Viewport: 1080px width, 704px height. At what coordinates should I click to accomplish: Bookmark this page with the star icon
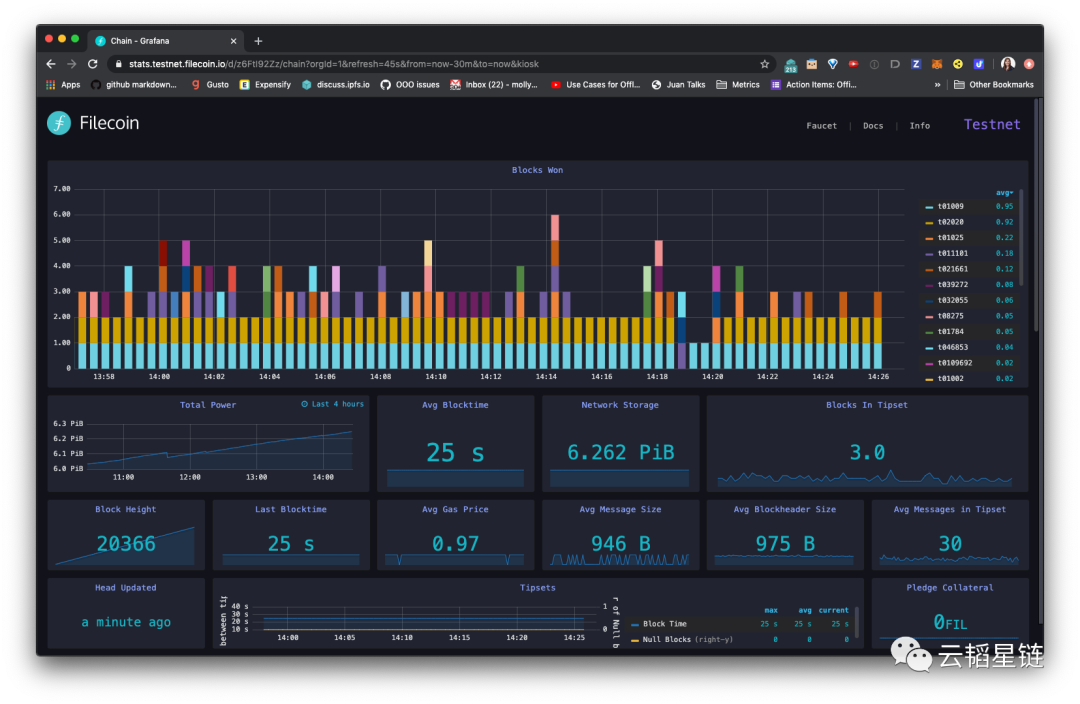765,64
